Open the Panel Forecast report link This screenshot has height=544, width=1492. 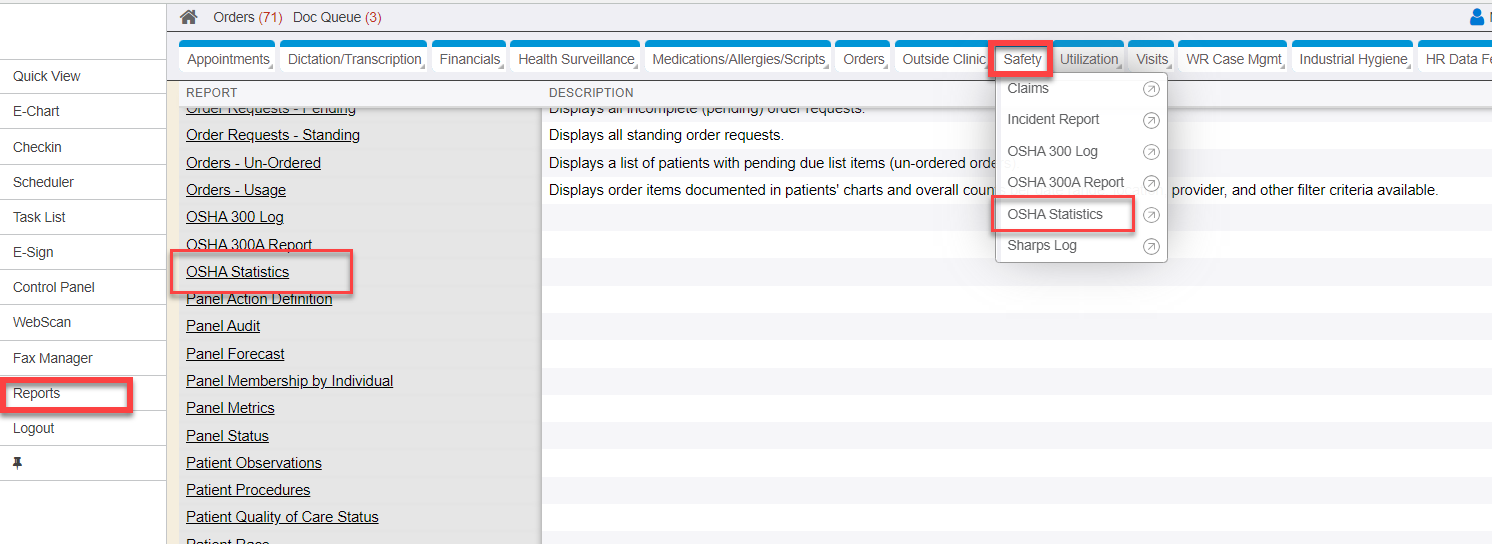(235, 354)
